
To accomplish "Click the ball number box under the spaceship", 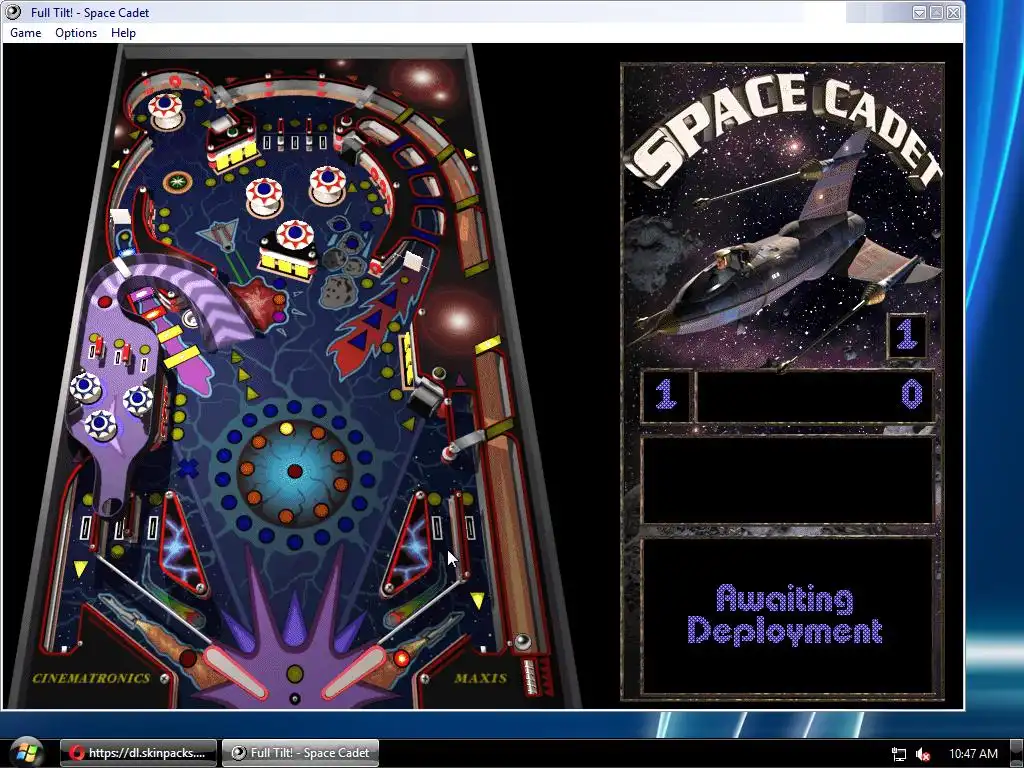I will click(906, 336).
